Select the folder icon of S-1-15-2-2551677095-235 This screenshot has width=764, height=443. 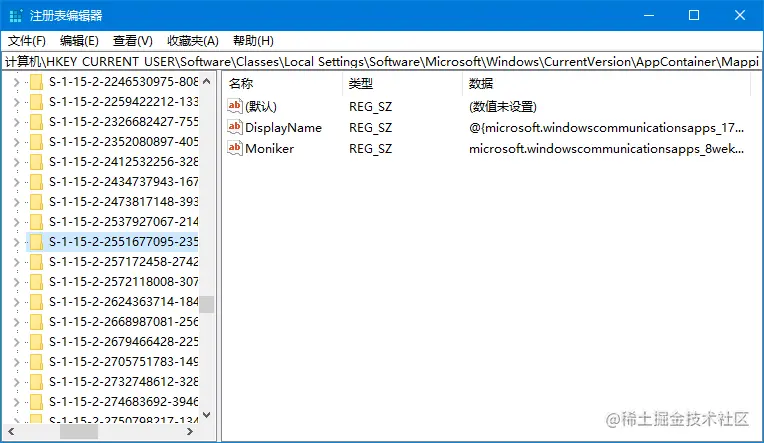pos(37,242)
